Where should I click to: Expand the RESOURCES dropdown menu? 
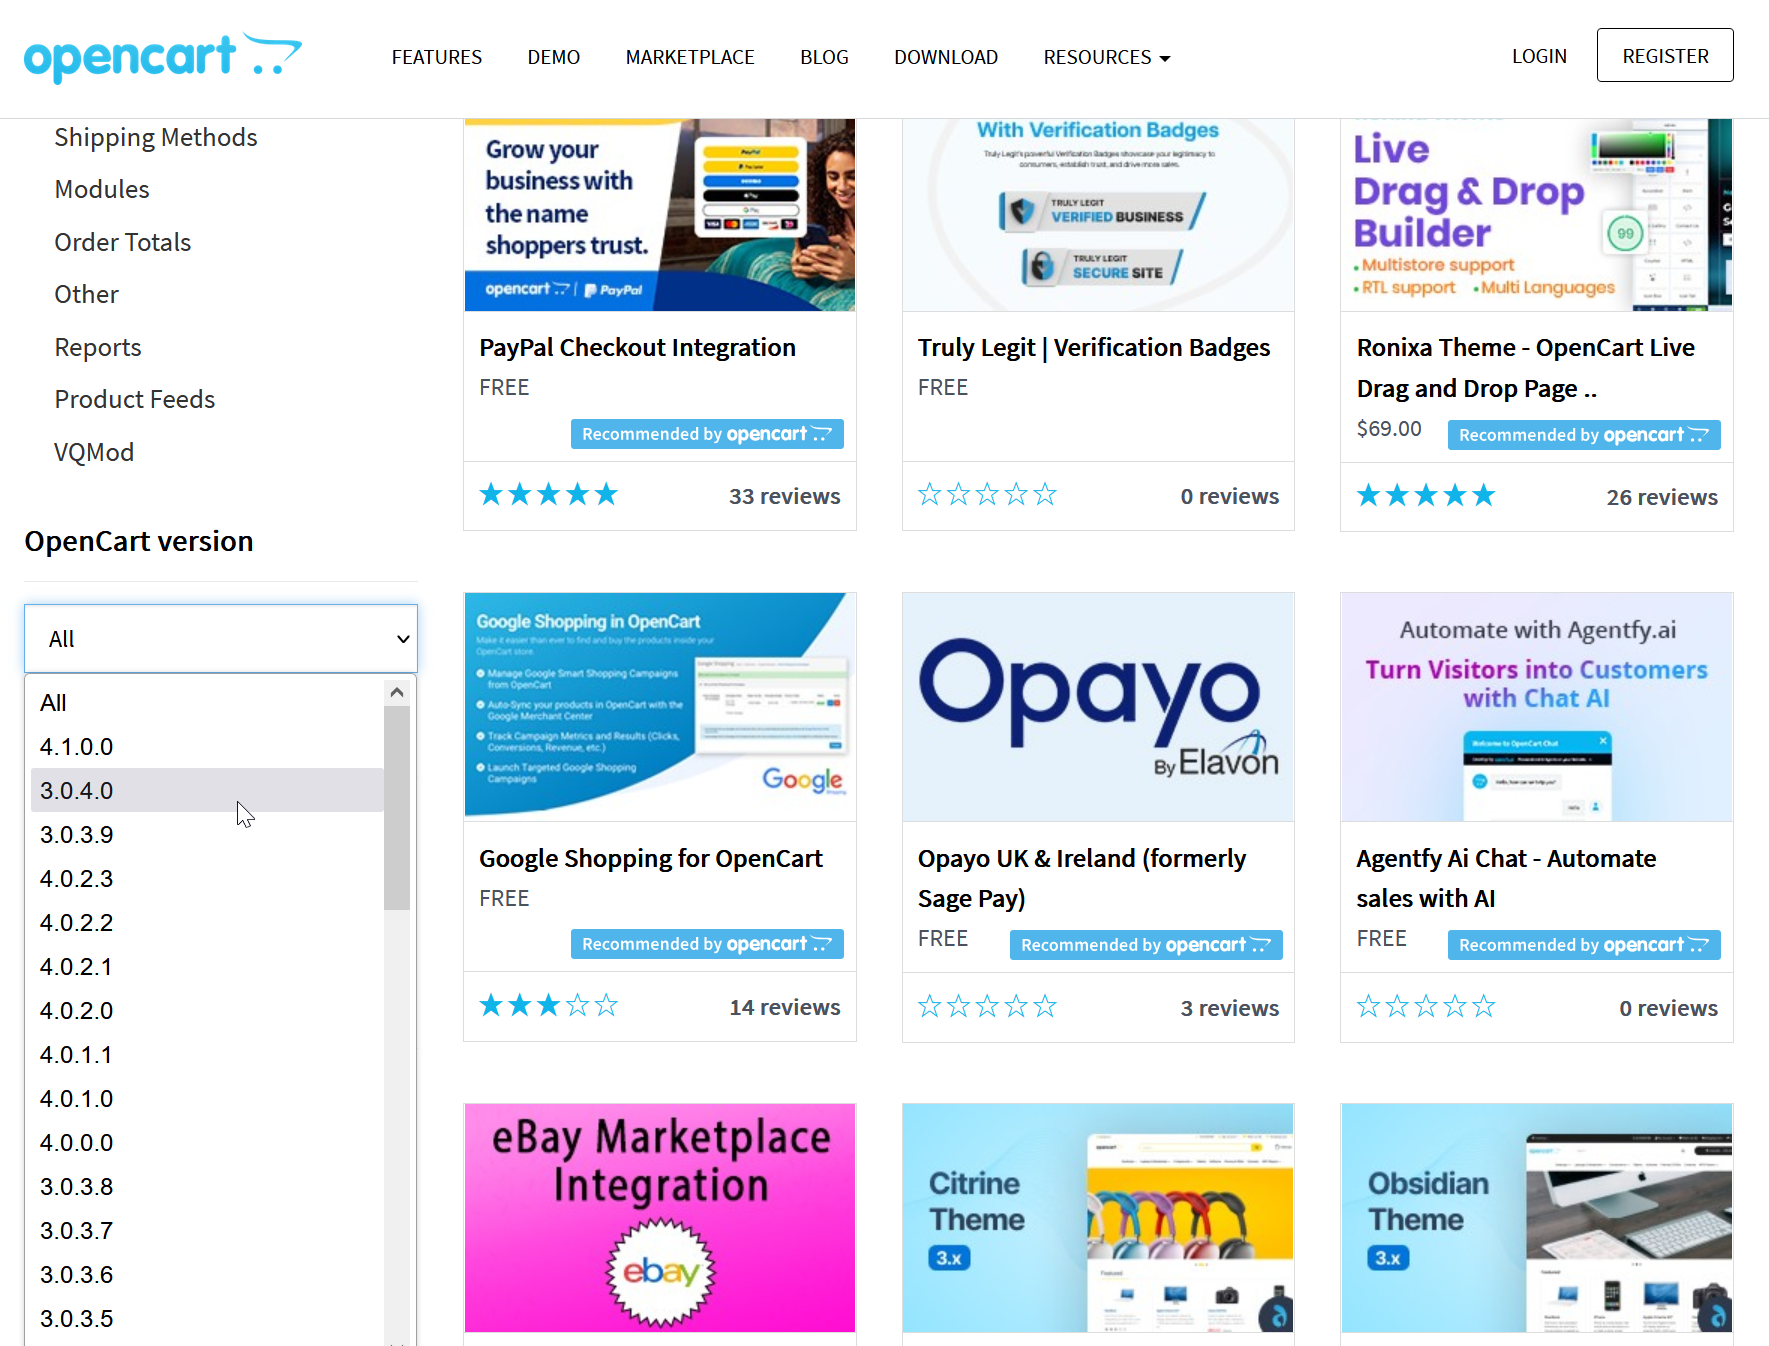click(1107, 57)
